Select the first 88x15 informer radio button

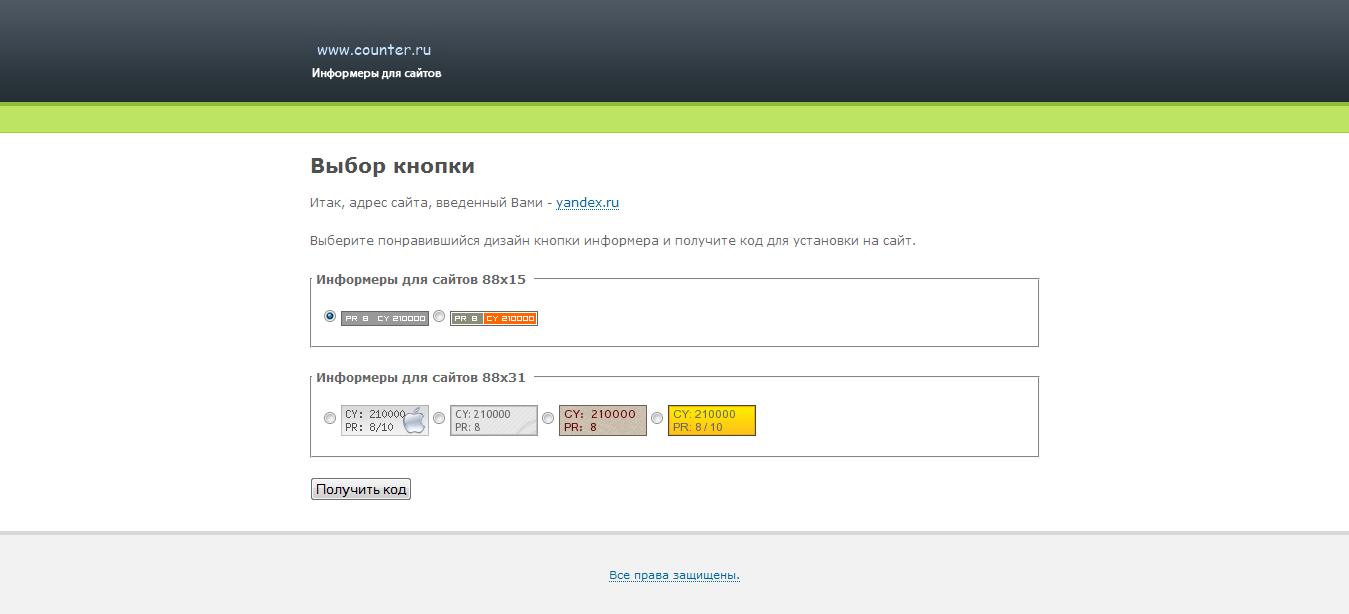[329, 316]
